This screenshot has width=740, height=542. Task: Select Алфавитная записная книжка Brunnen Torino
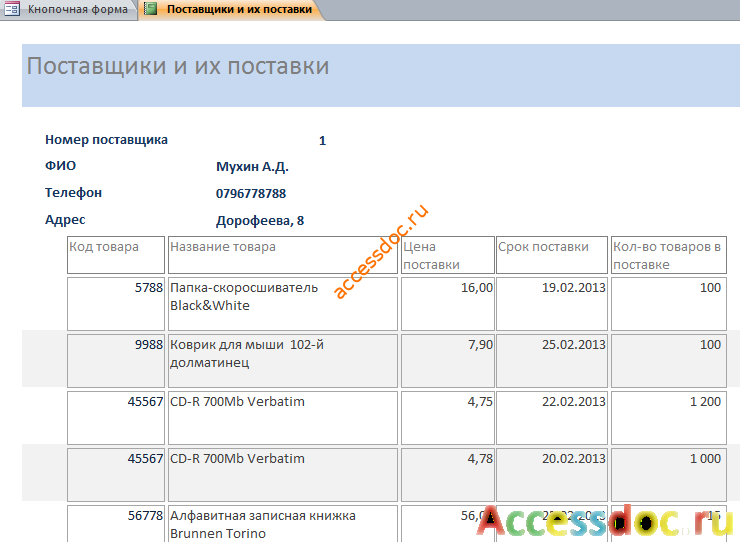click(x=283, y=524)
